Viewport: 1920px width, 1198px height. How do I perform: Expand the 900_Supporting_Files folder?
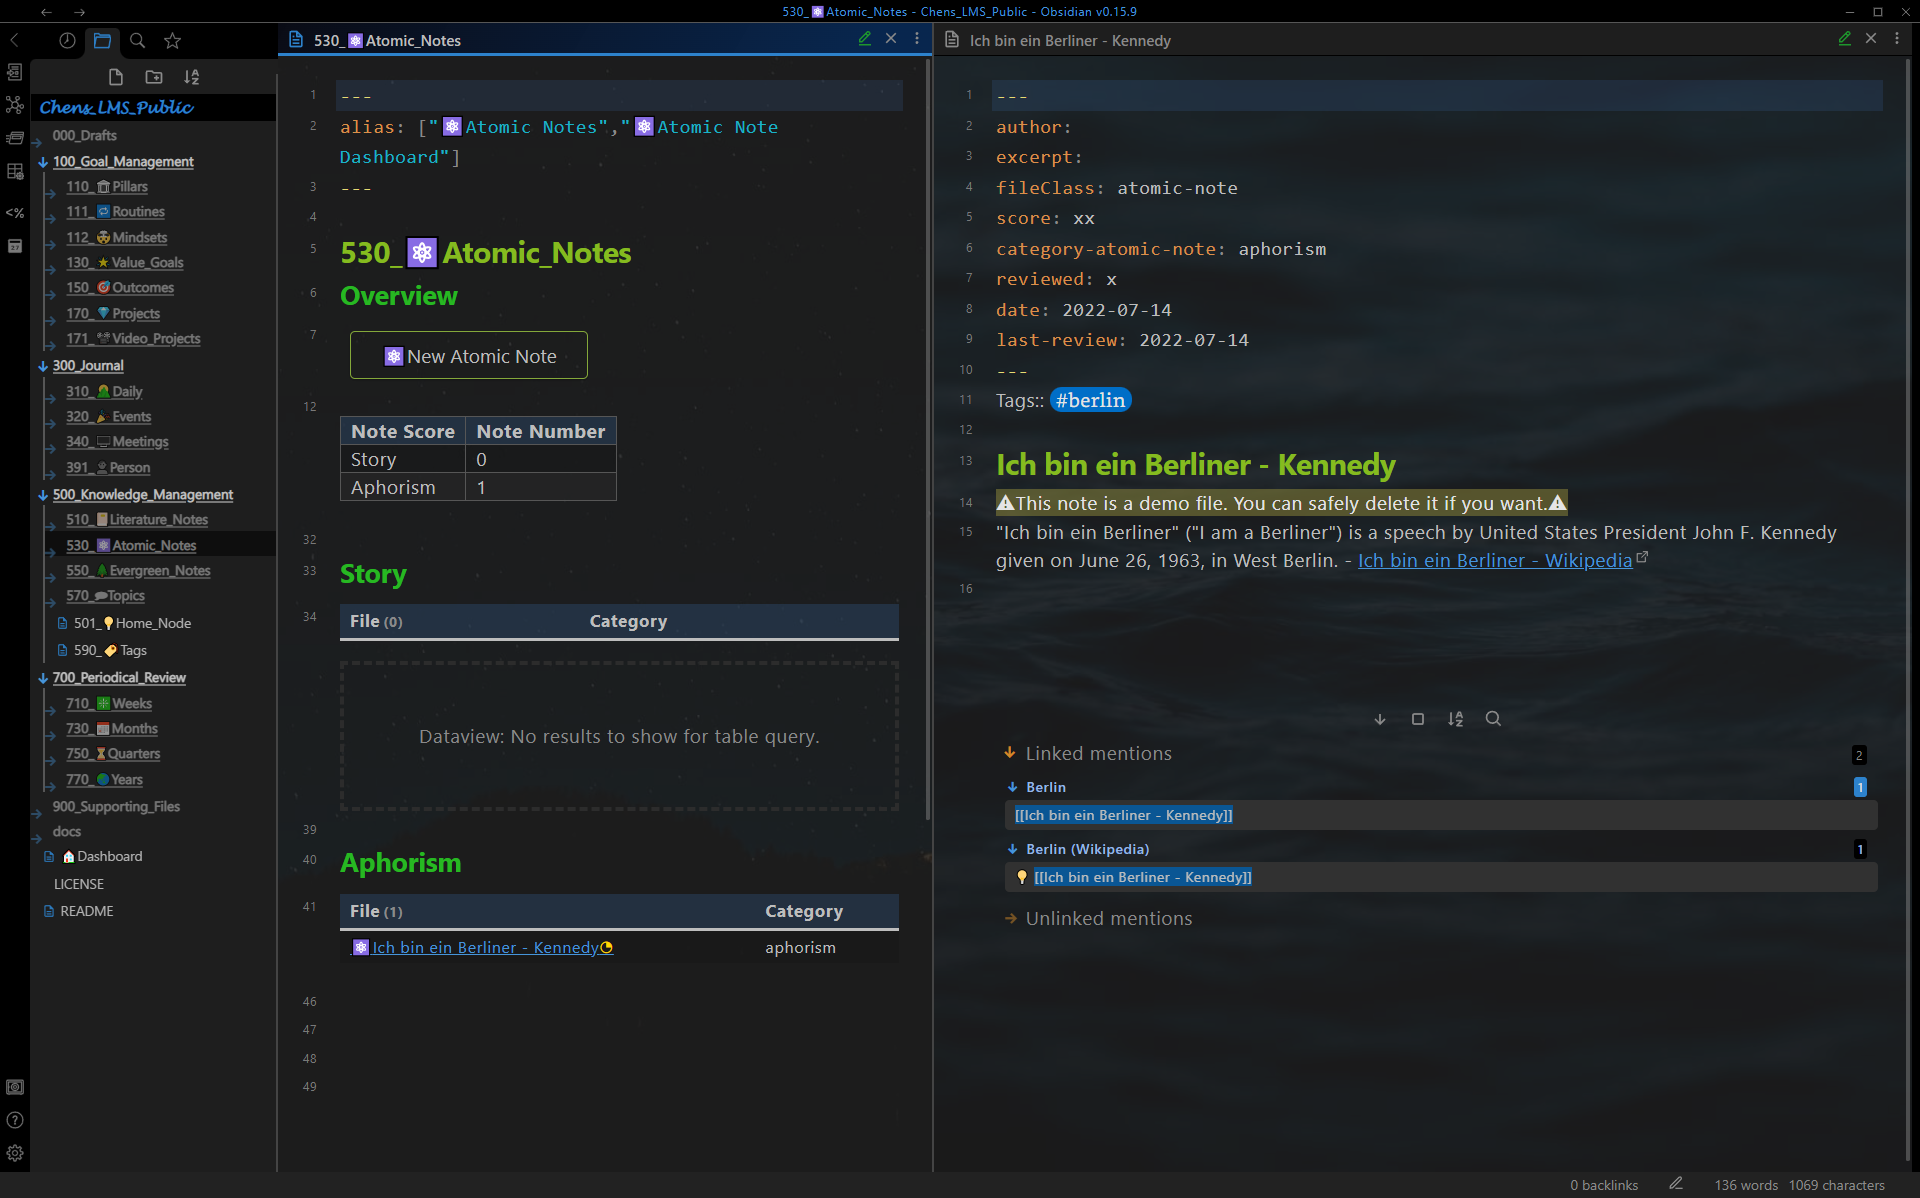pos(37,812)
